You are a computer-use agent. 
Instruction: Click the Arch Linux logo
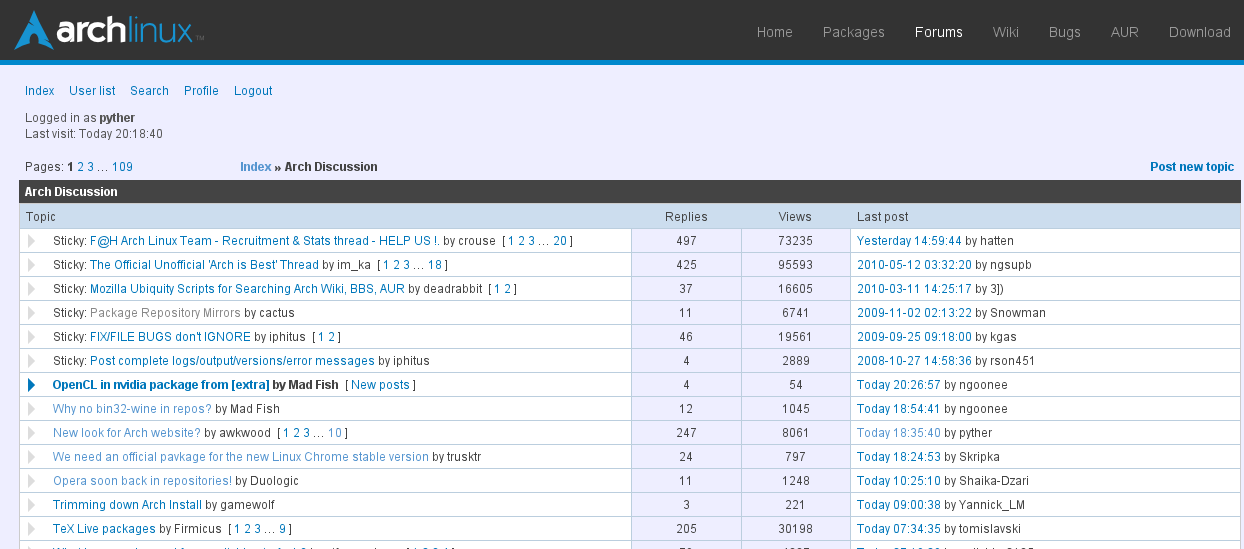pyautogui.click(x=109, y=30)
